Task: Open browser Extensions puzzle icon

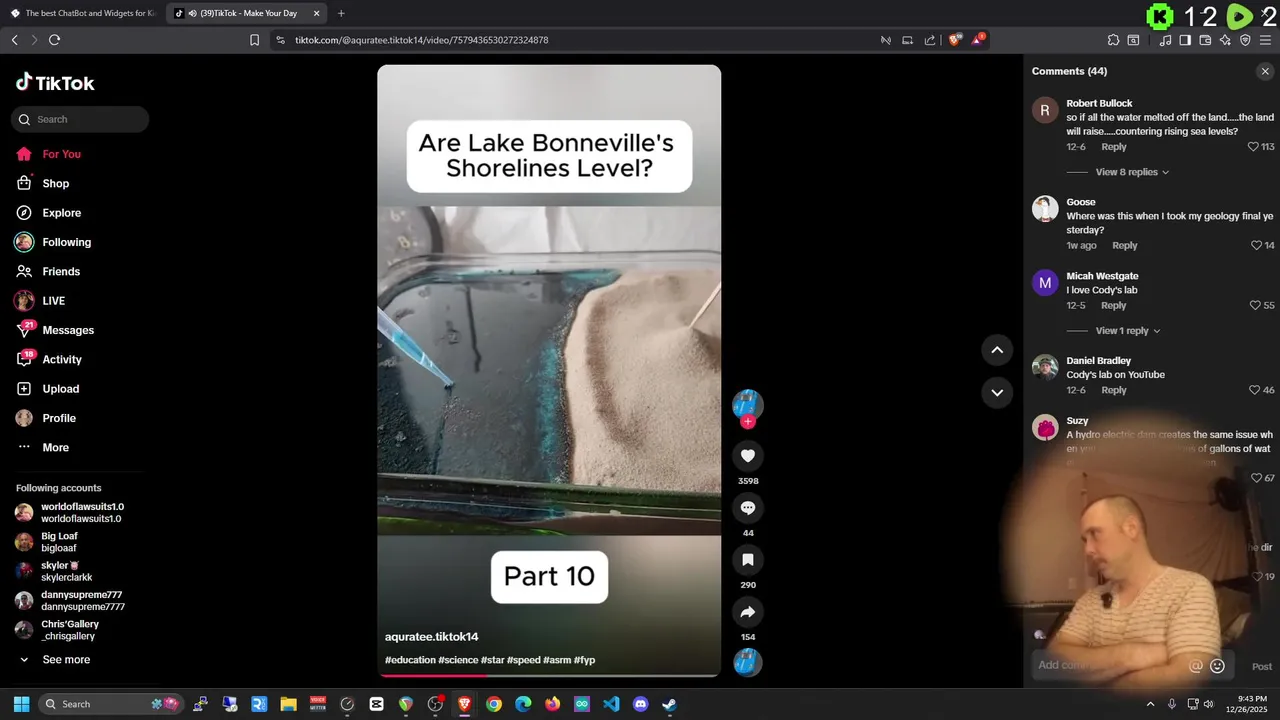Action: (1113, 40)
